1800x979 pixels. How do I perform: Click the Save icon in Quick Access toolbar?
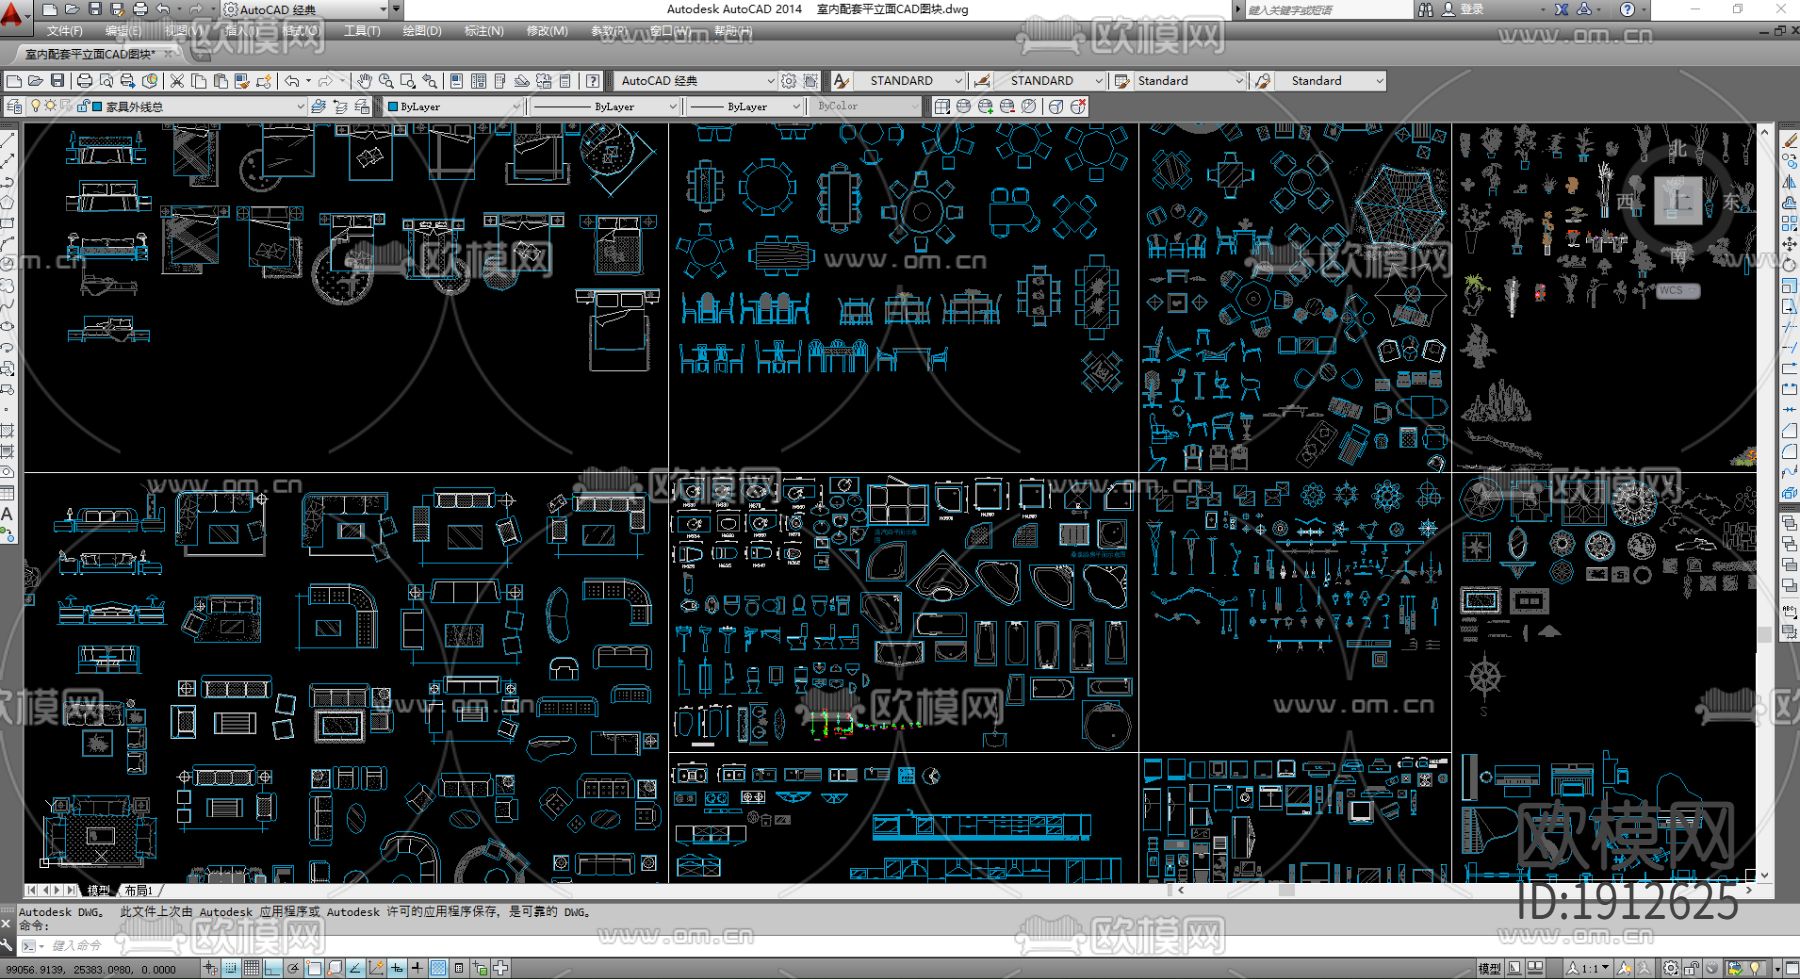pyautogui.click(x=95, y=9)
